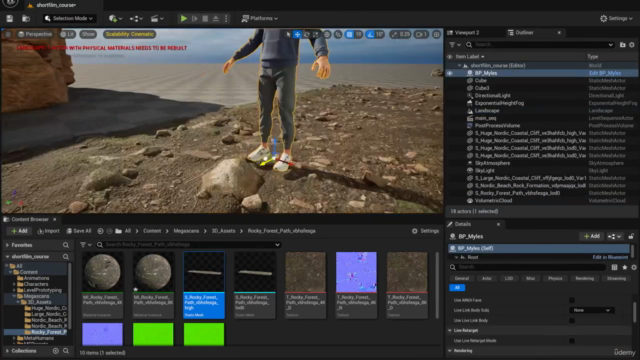The height and width of the screenshot is (360, 640).
Task: Activate the rotate tool in viewport
Action: (307, 35)
